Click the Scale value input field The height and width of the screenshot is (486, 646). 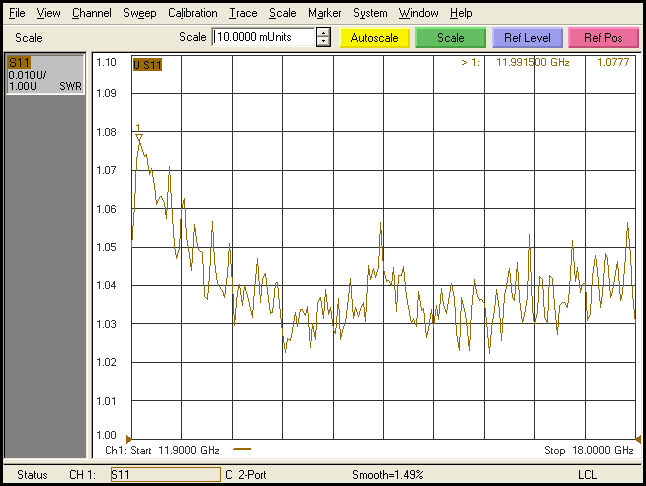[263, 38]
